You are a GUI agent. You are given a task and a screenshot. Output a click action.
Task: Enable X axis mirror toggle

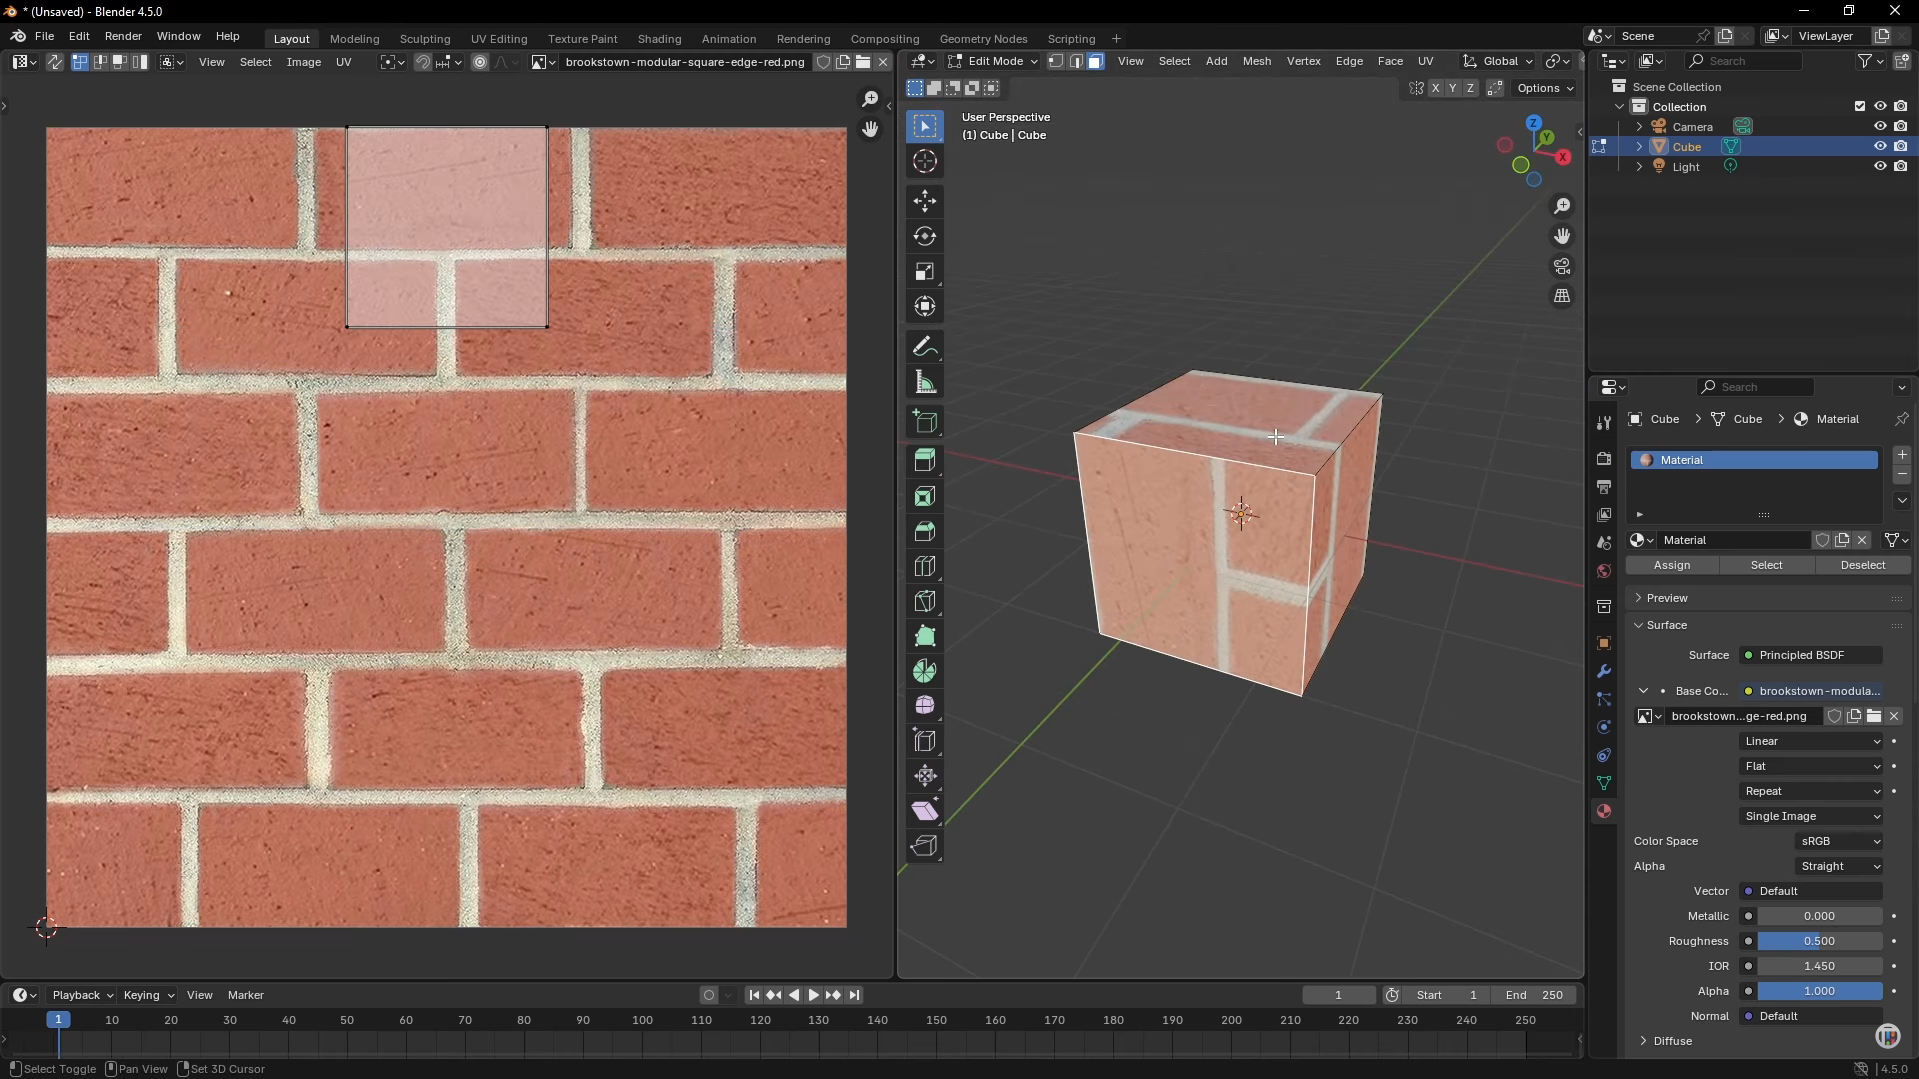[1436, 88]
